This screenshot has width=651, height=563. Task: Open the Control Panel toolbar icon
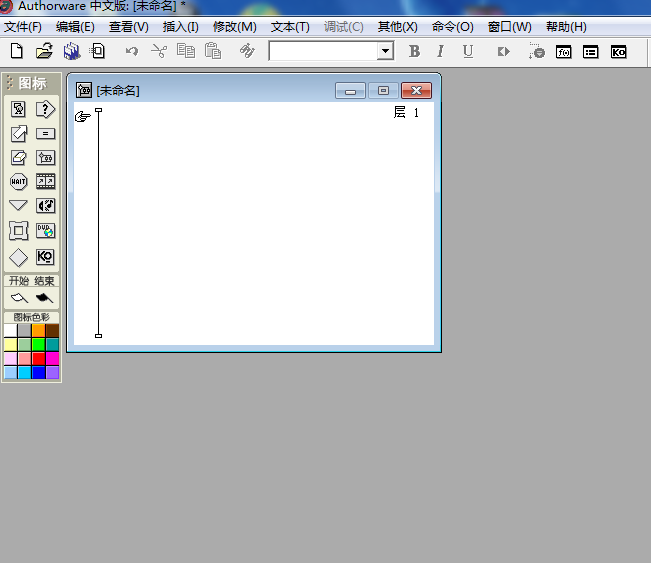coord(537,51)
